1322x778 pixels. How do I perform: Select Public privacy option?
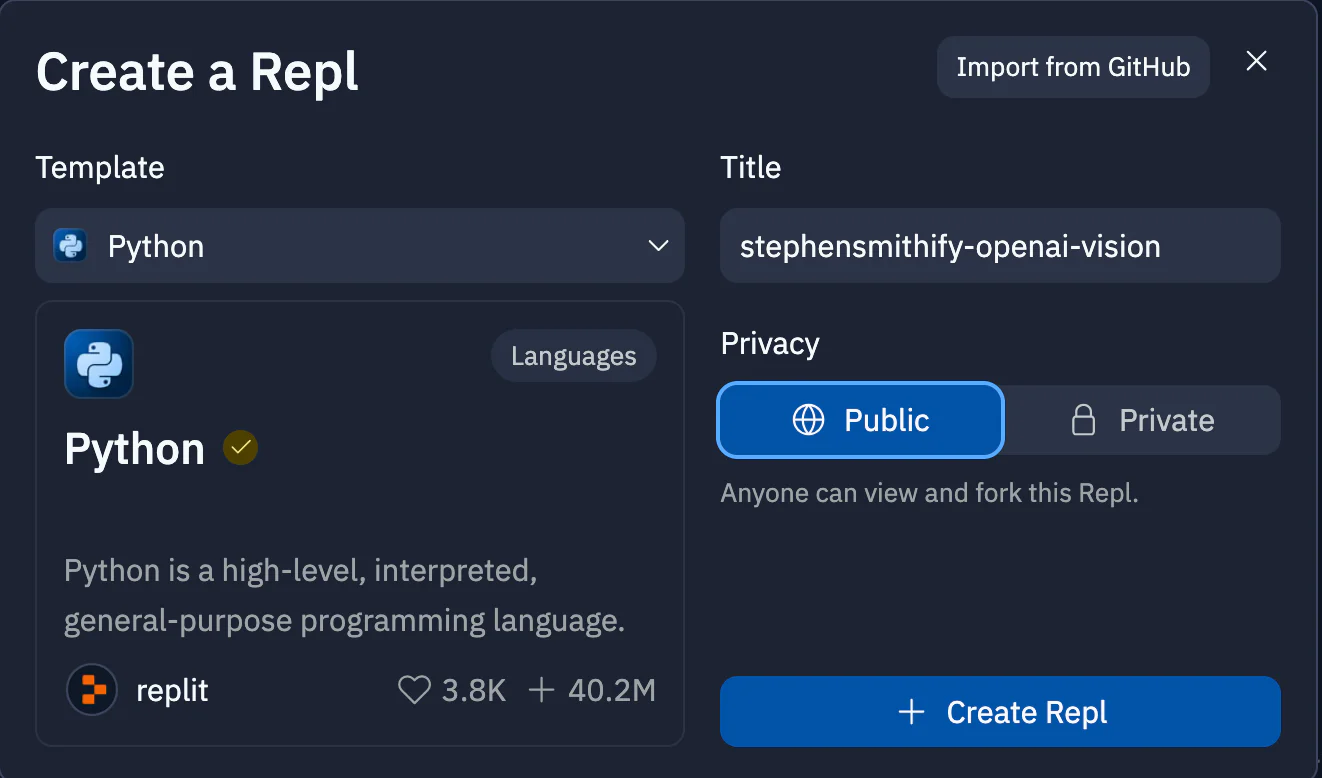tap(860, 420)
